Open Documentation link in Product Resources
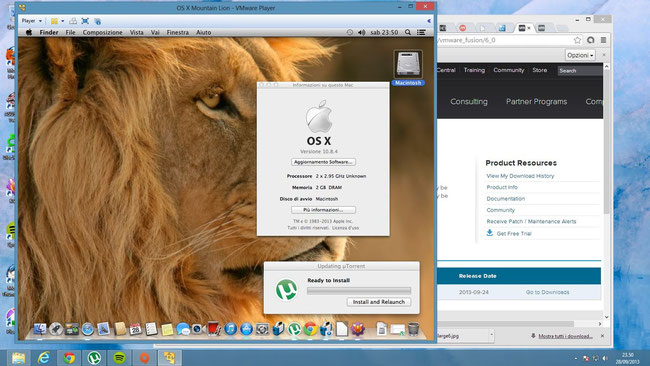 point(506,199)
